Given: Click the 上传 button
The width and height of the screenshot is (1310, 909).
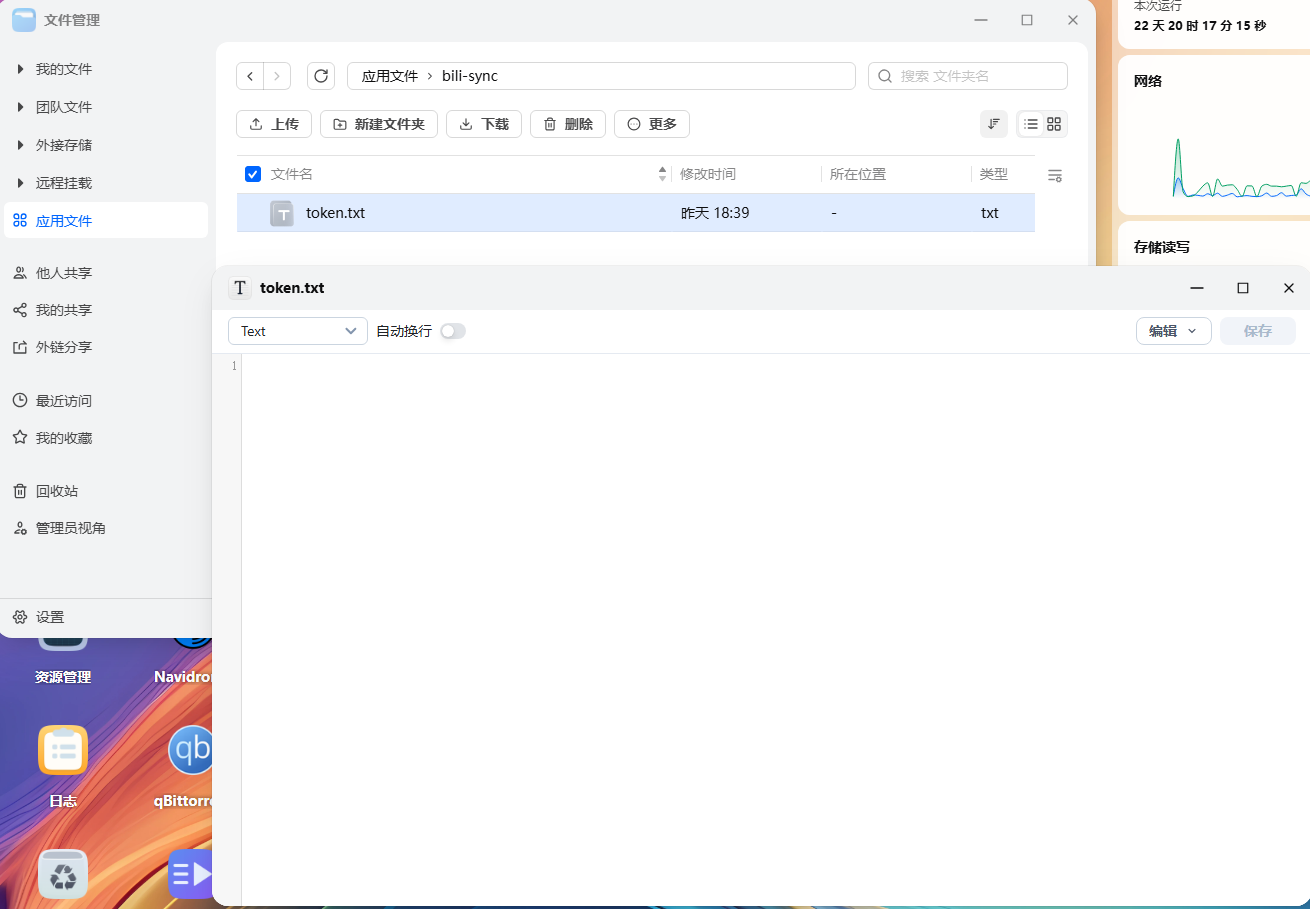Looking at the screenshot, I should [274, 124].
